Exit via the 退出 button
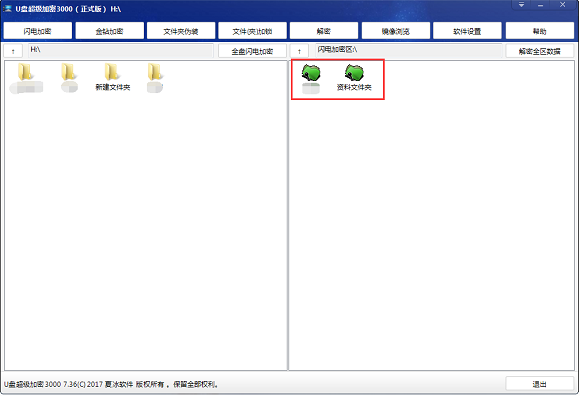Screen dimensions: 580x396 (540, 384)
